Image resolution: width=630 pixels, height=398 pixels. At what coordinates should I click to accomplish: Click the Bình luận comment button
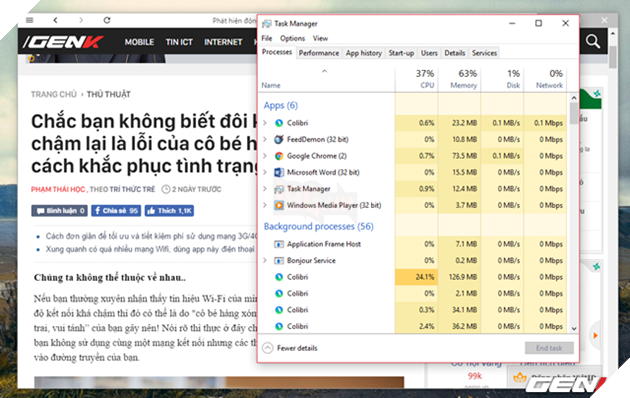pyautogui.click(x=59, y=210)
